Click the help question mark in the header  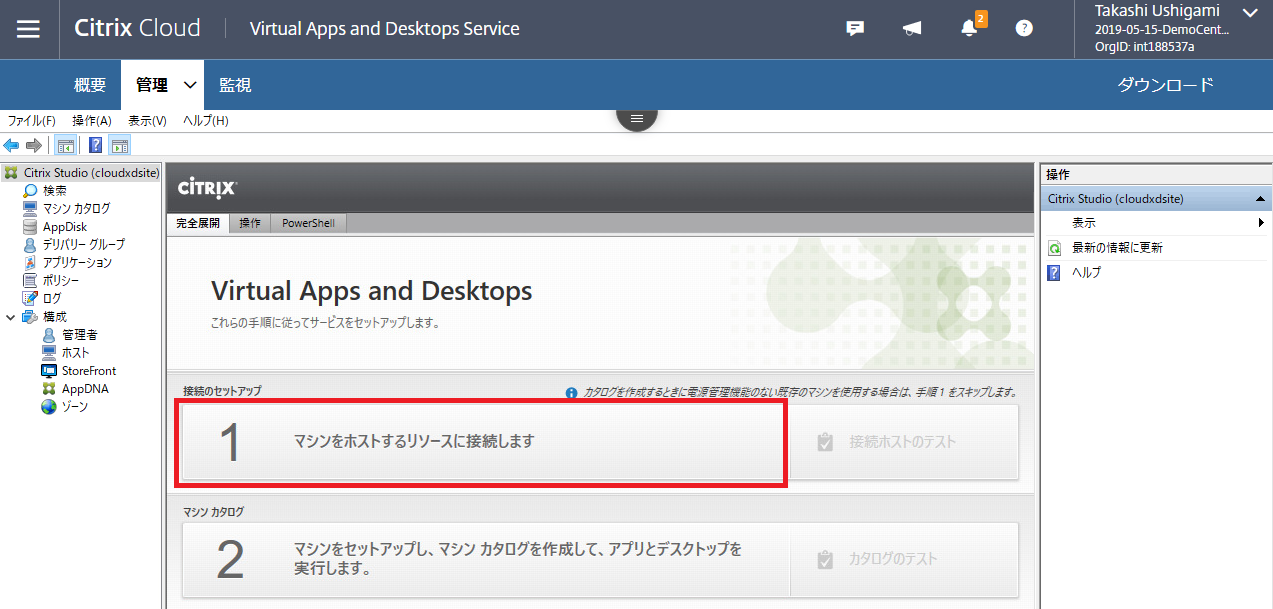click(1023, 28)
